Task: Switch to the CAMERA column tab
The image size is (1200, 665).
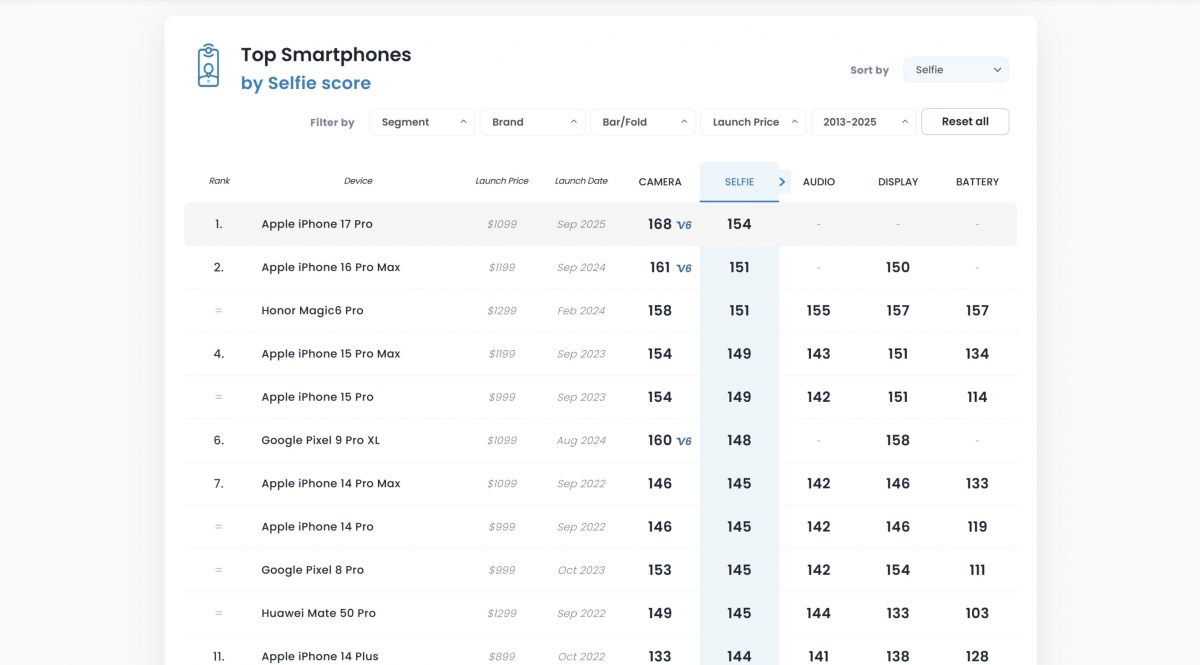Action: 660,182
